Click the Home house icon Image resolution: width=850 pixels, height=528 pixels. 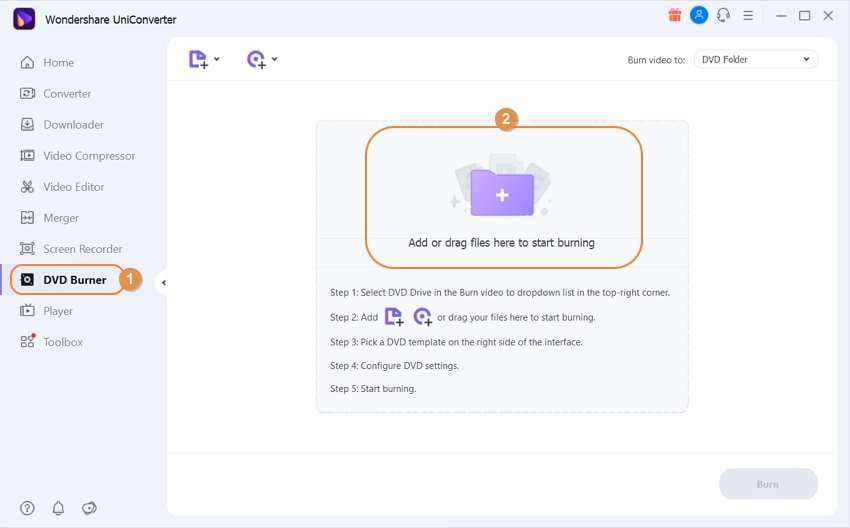pyautogui.click(x=27, y=62)
